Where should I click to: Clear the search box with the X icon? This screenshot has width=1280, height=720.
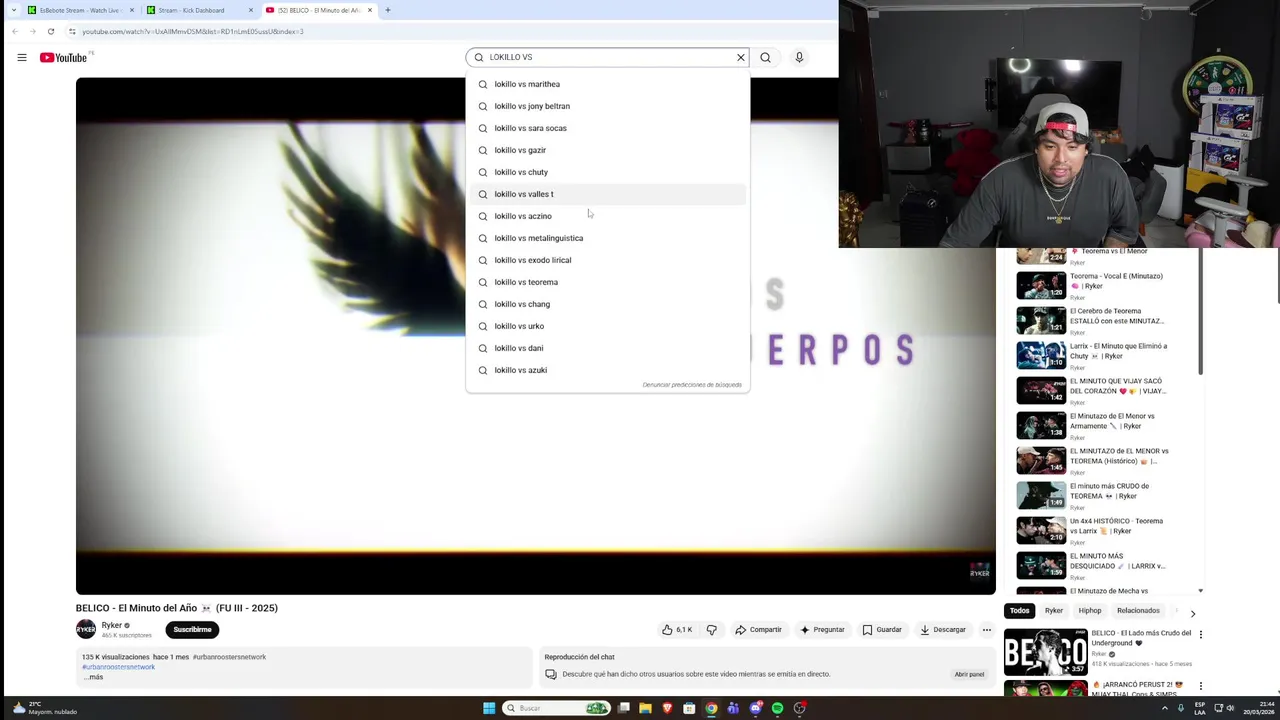pos(741,57)
